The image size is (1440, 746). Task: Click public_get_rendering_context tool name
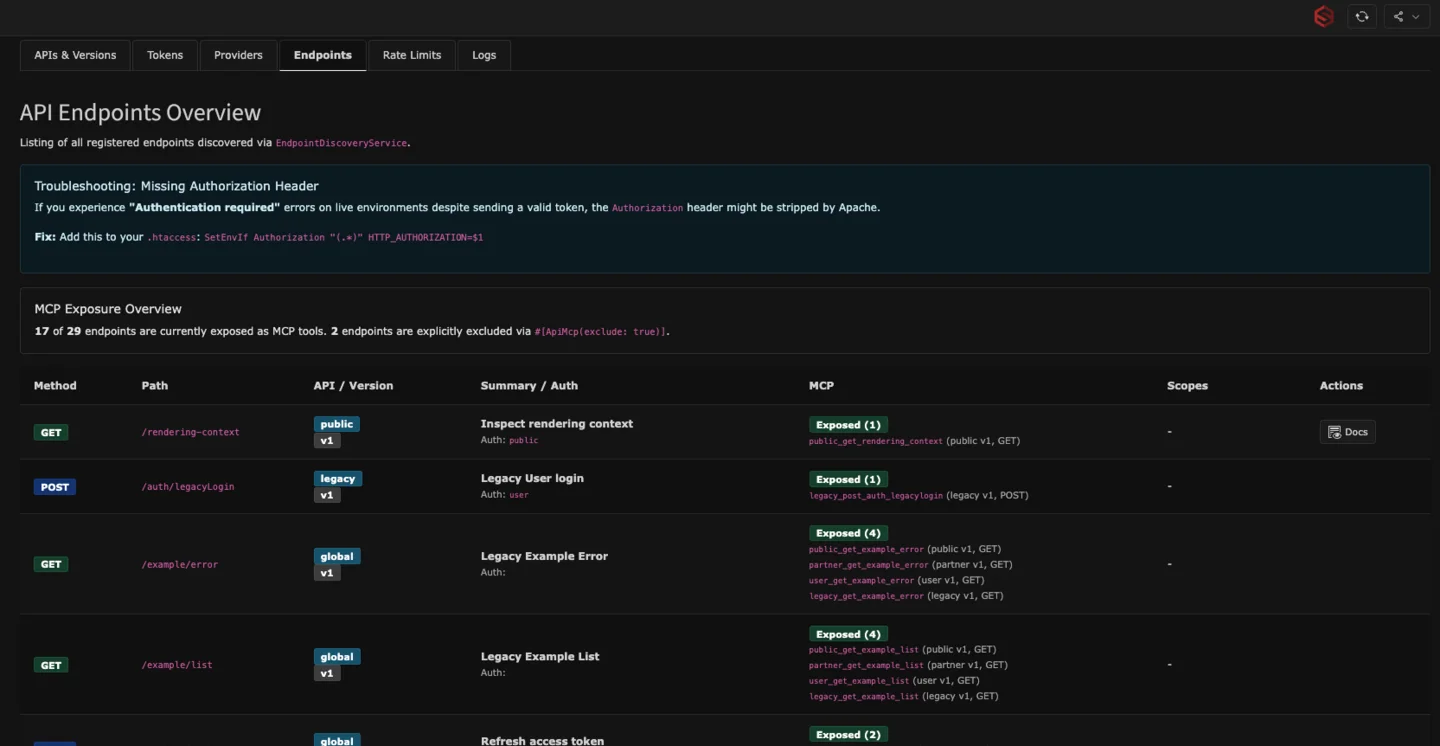click(876, 441)
